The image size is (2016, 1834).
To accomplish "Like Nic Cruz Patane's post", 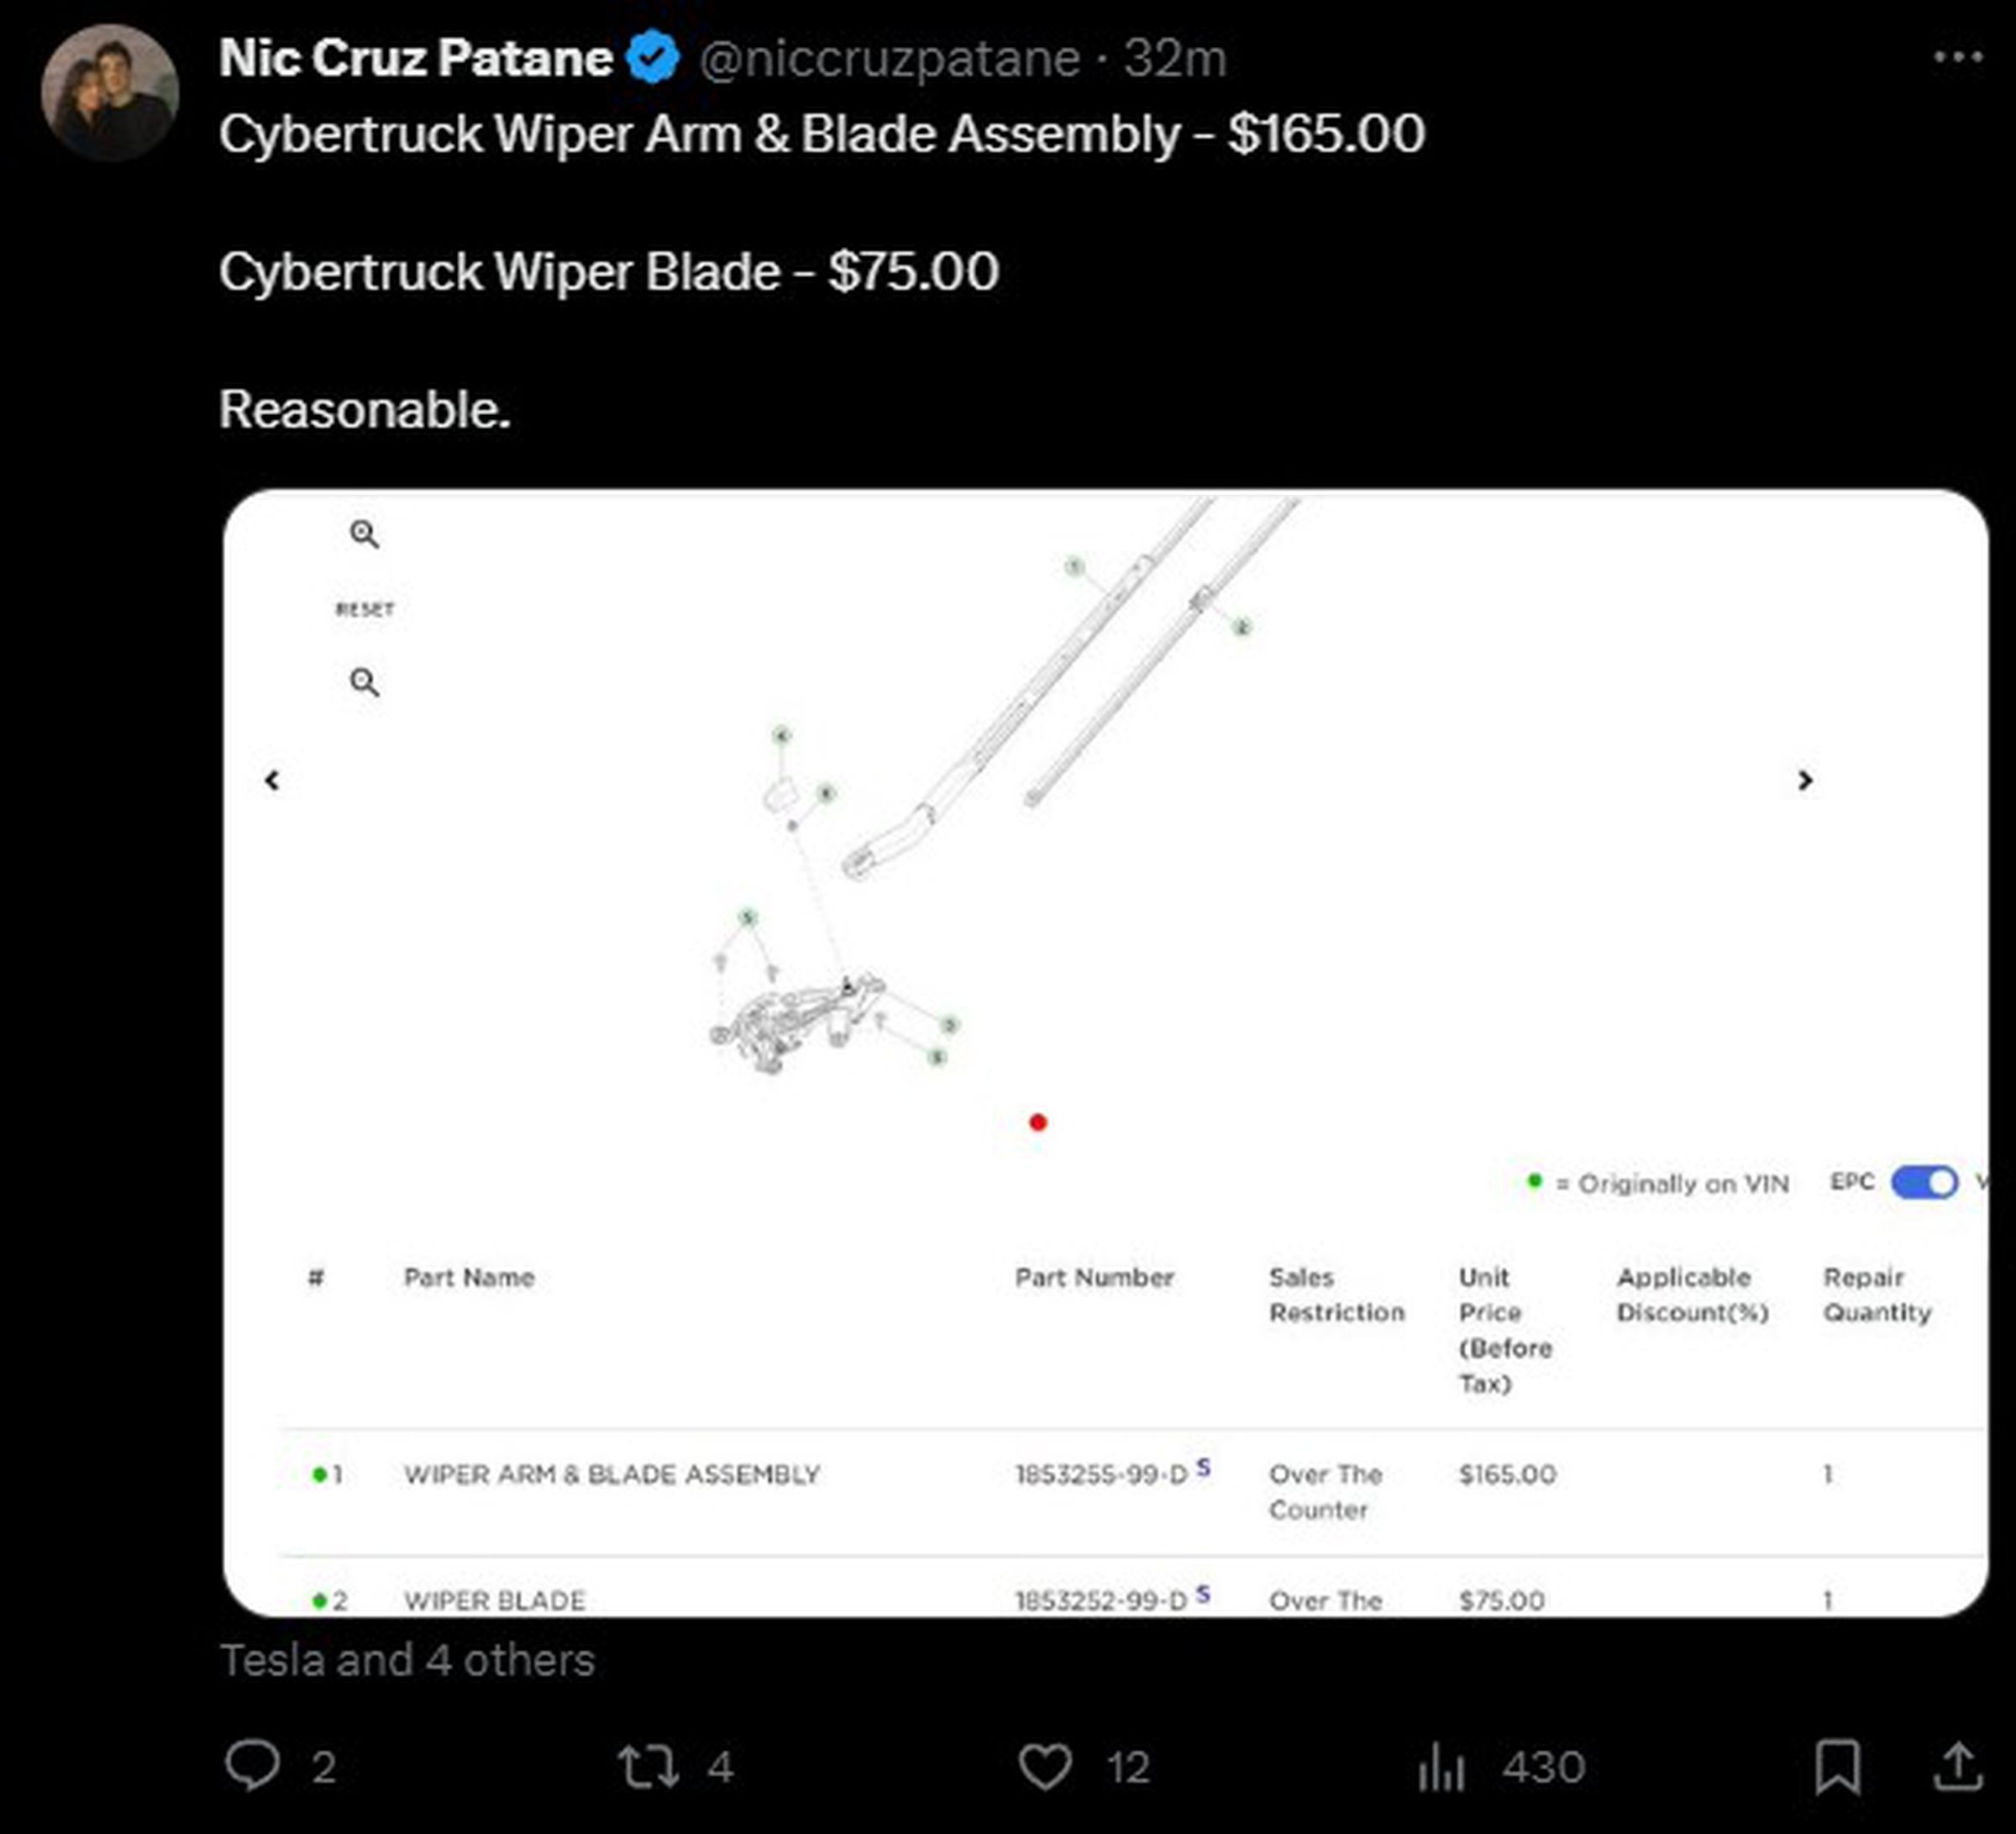I will click(x=1045, y=1766).
